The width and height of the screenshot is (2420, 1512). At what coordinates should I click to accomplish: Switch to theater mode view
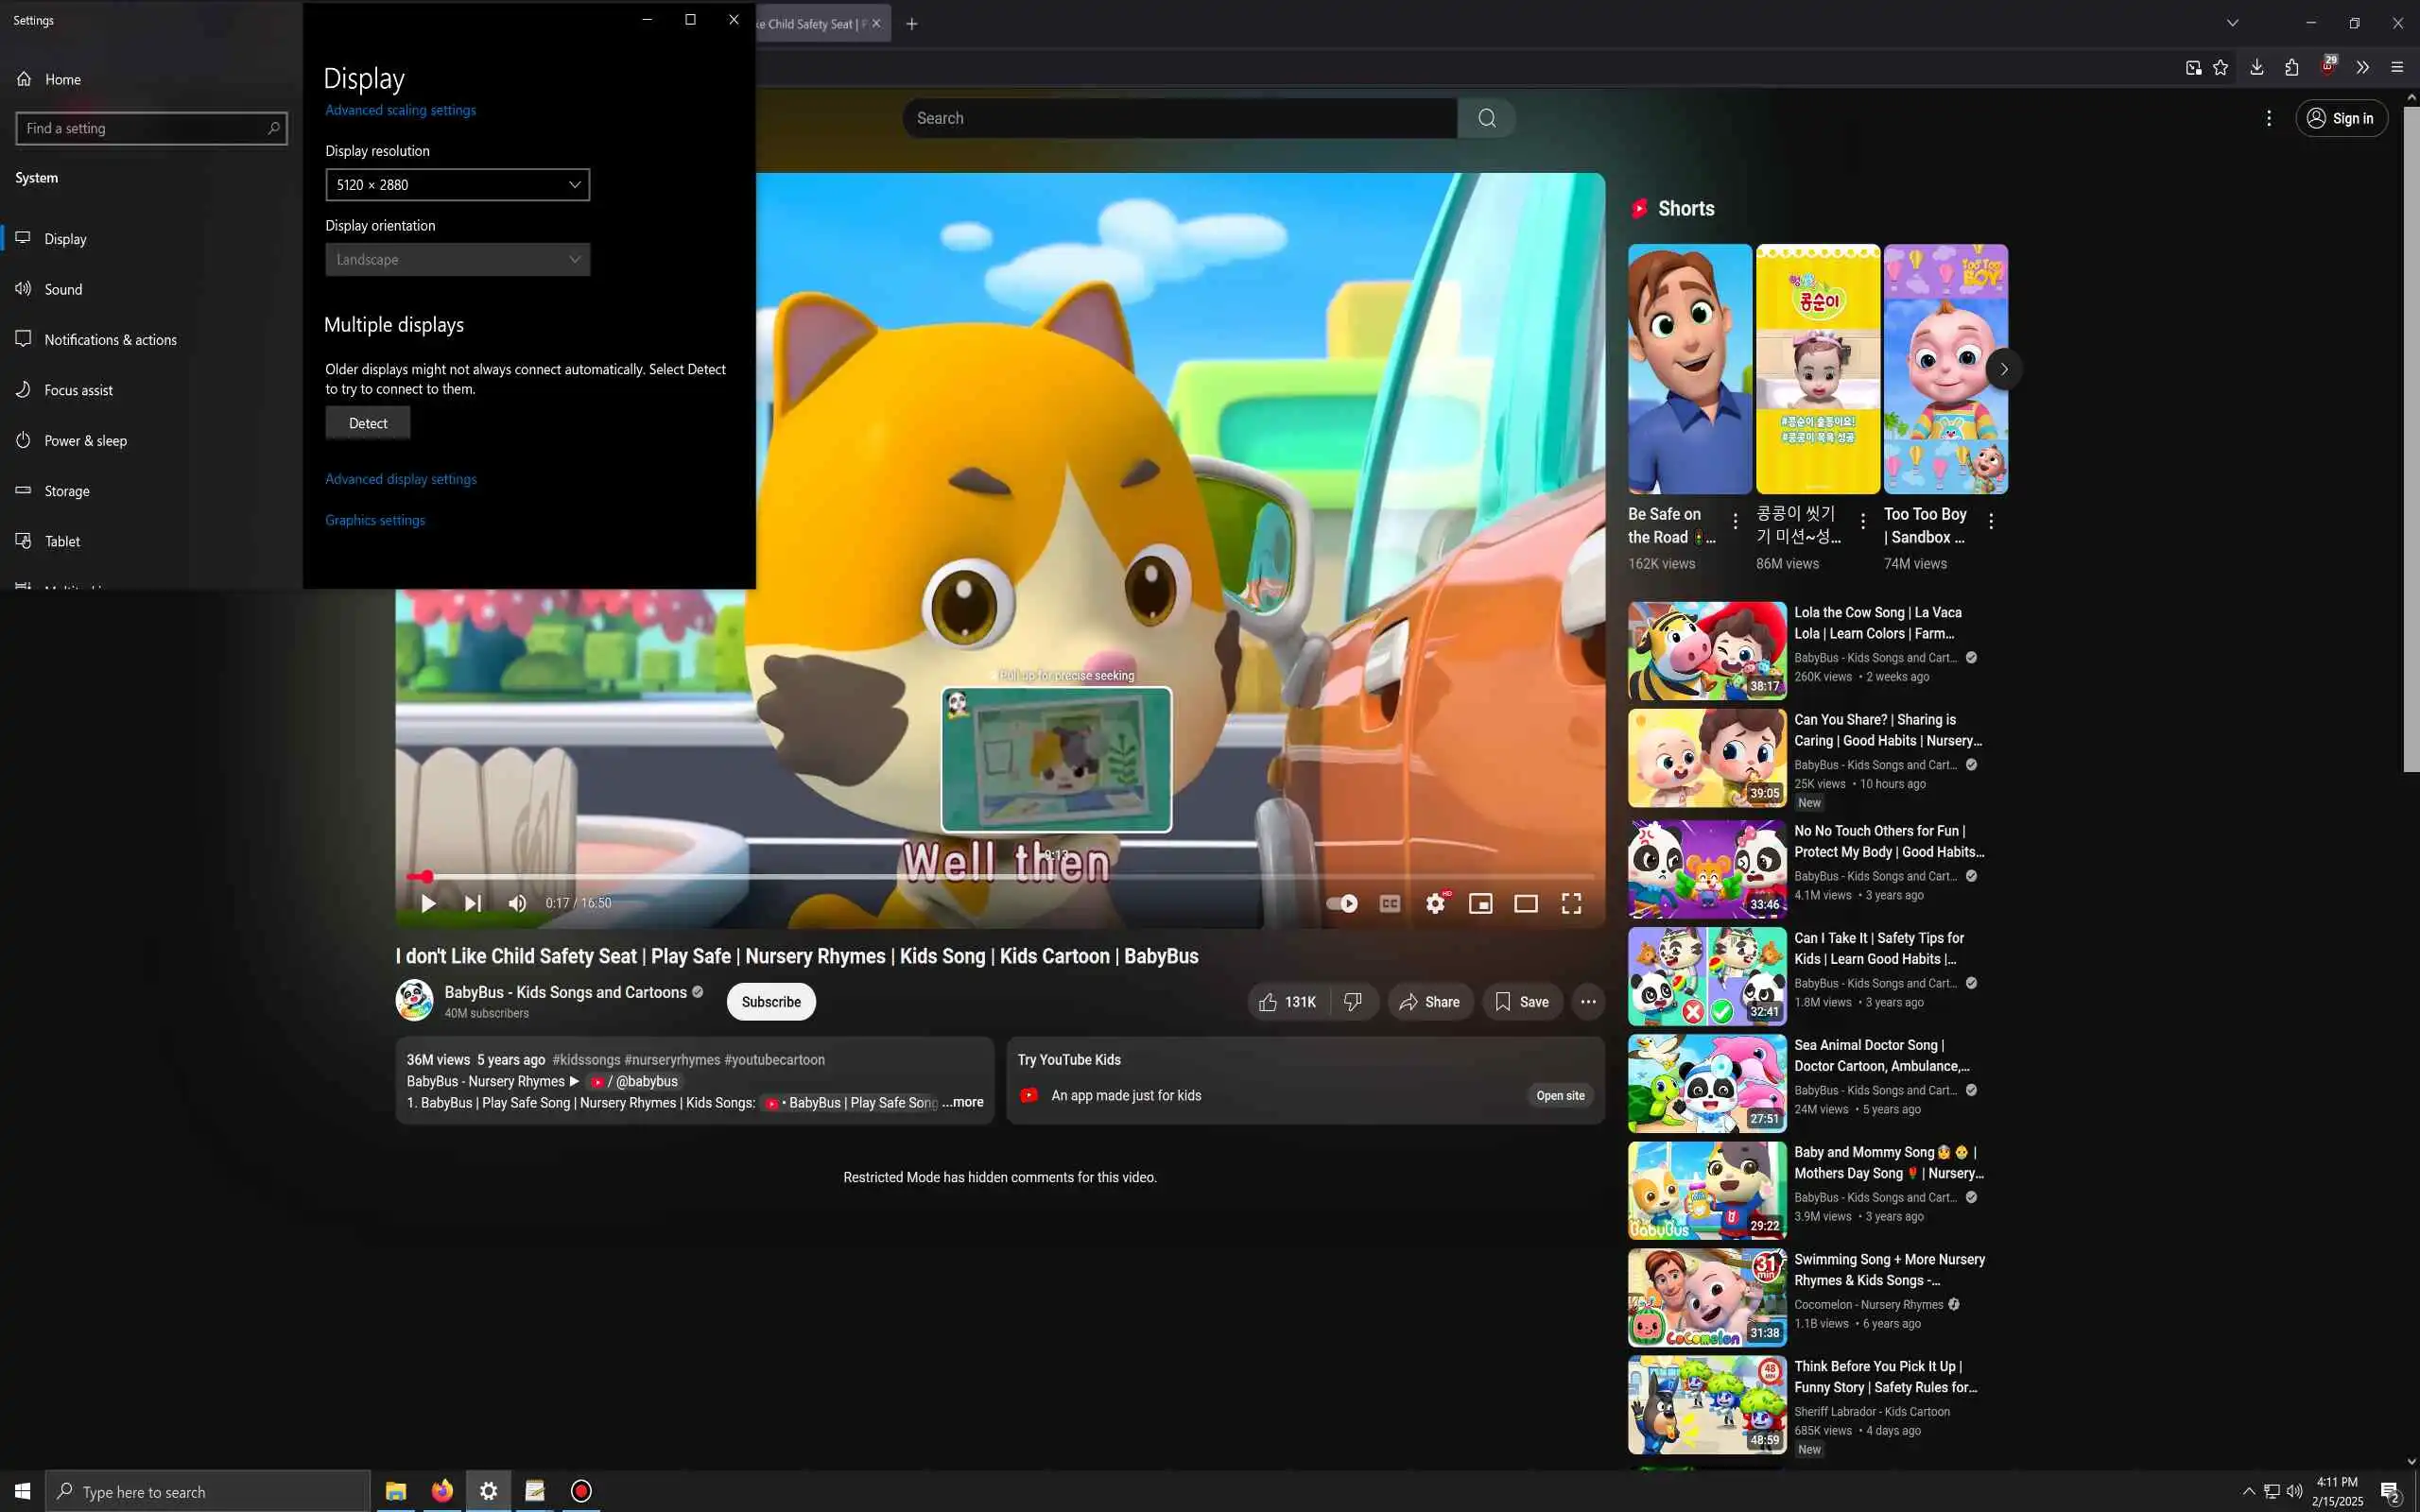pos(1525,903)
